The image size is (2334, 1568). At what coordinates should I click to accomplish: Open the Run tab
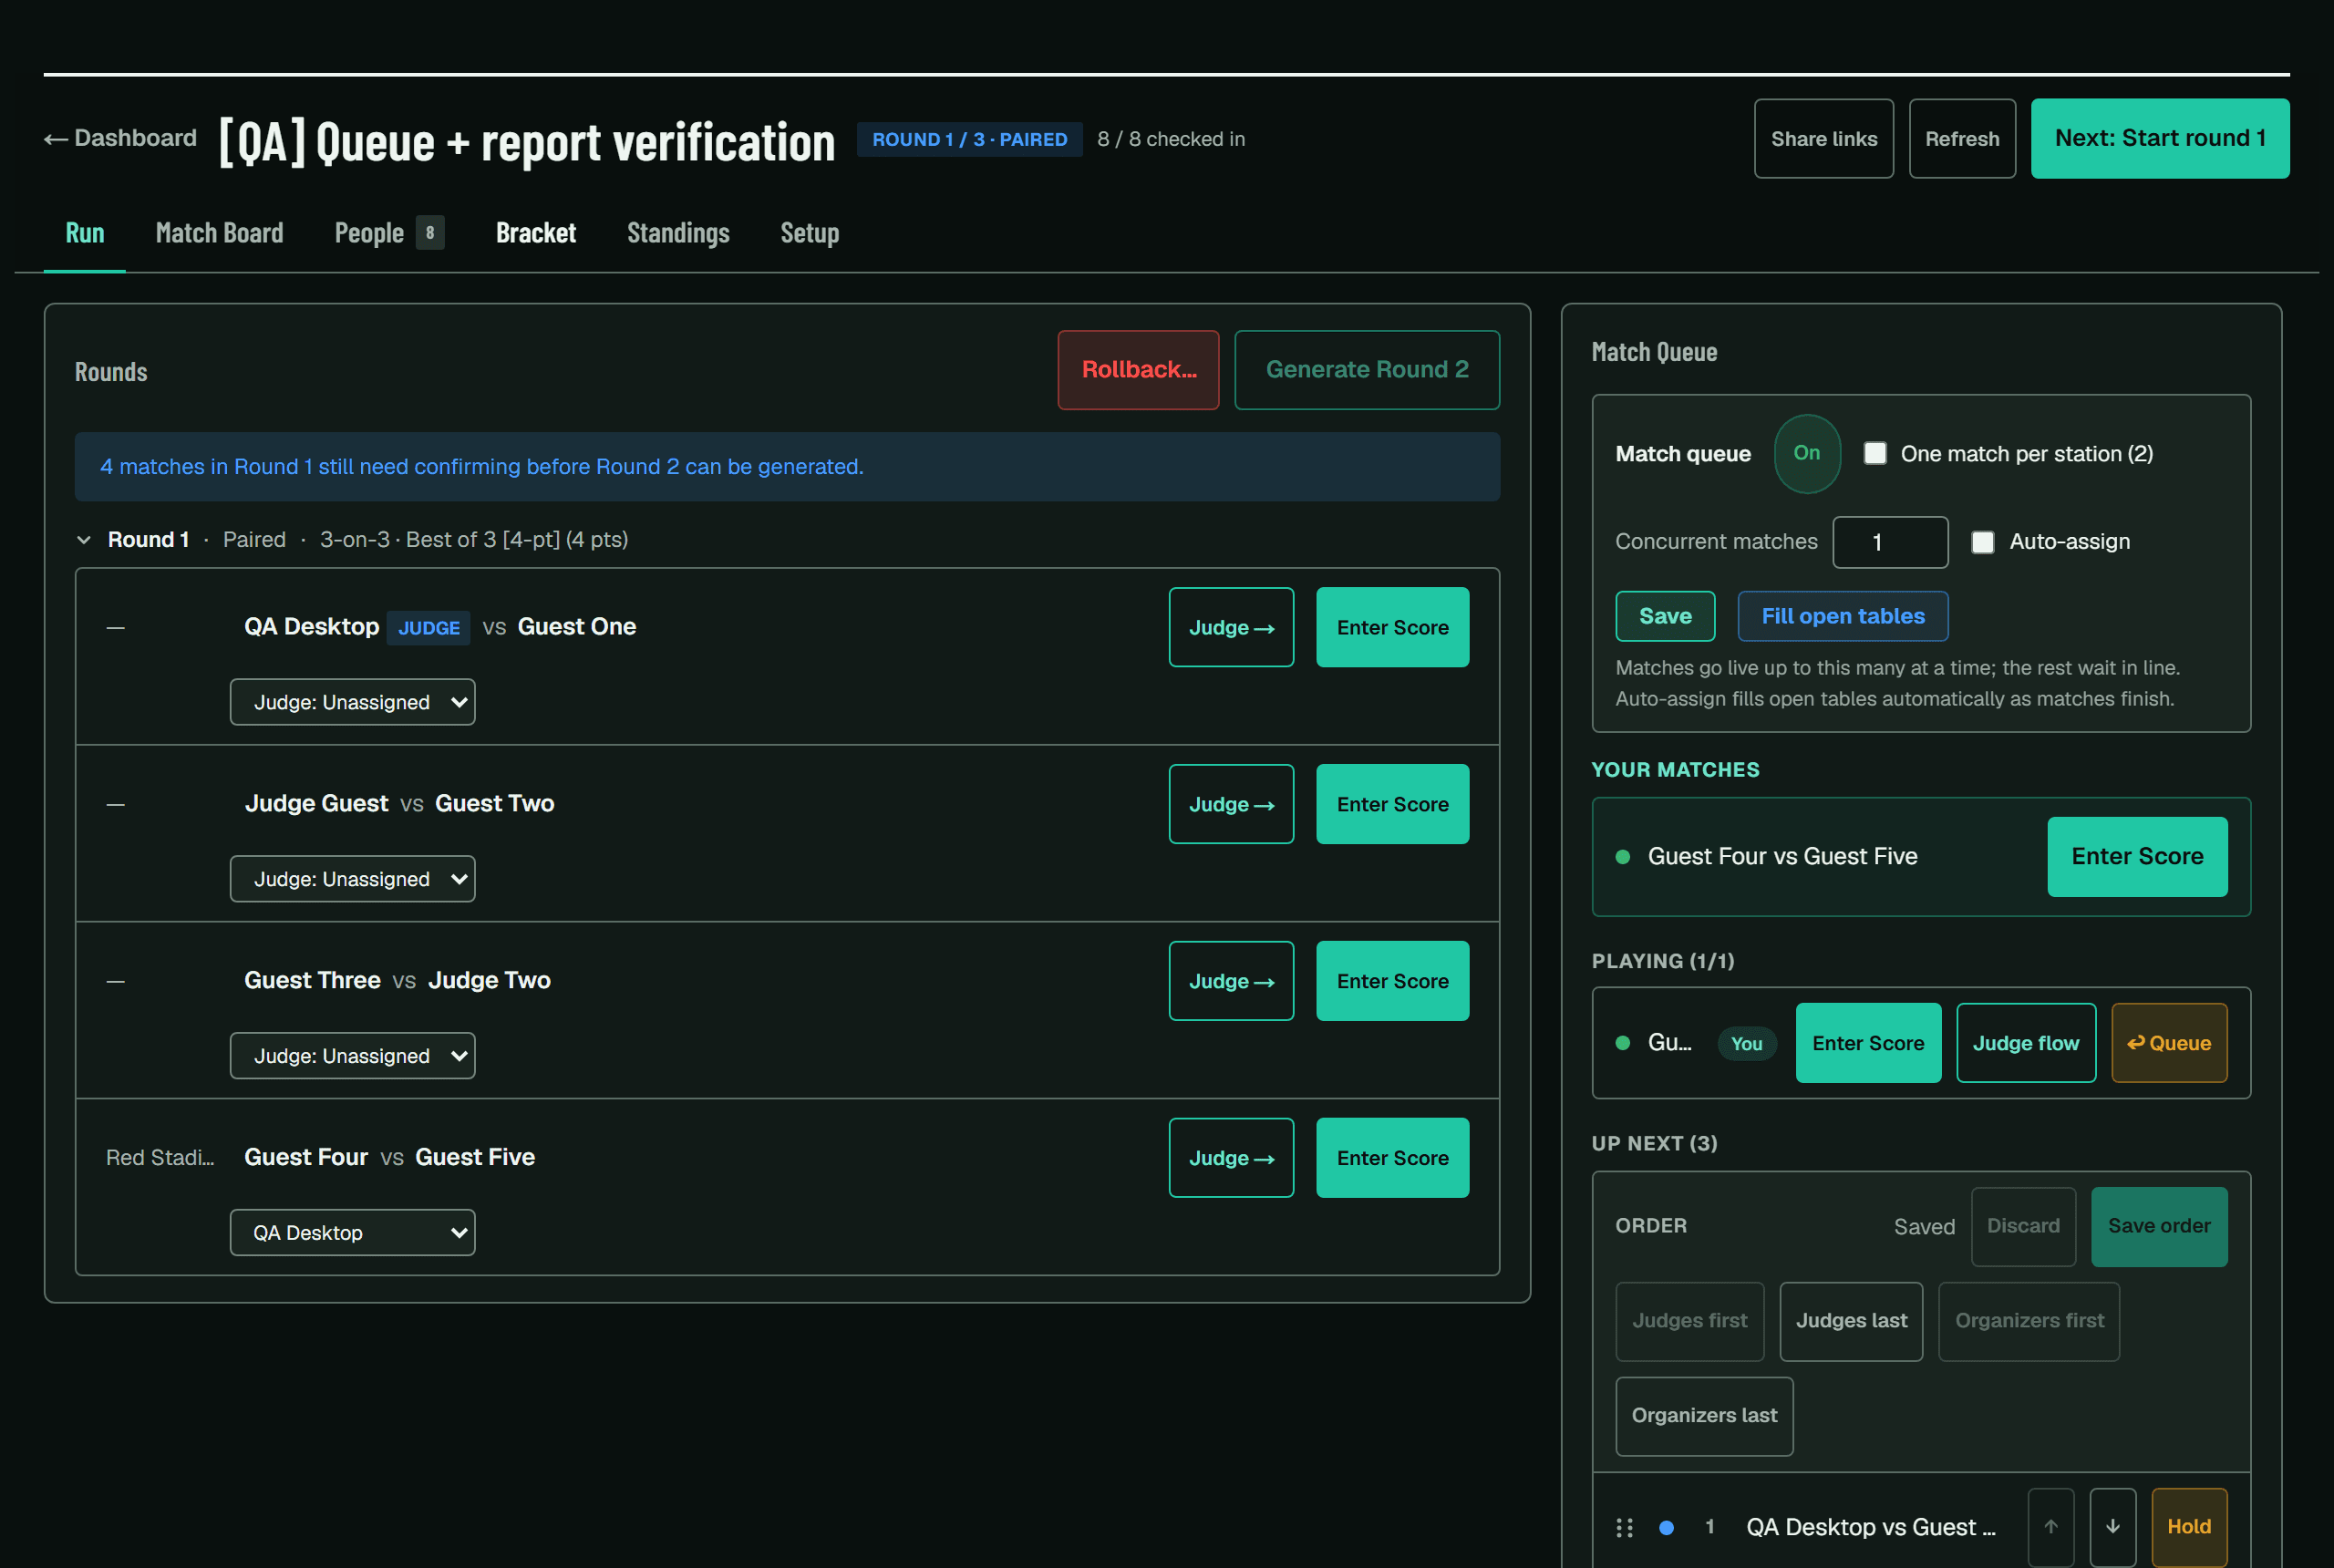tap(85, 234)
